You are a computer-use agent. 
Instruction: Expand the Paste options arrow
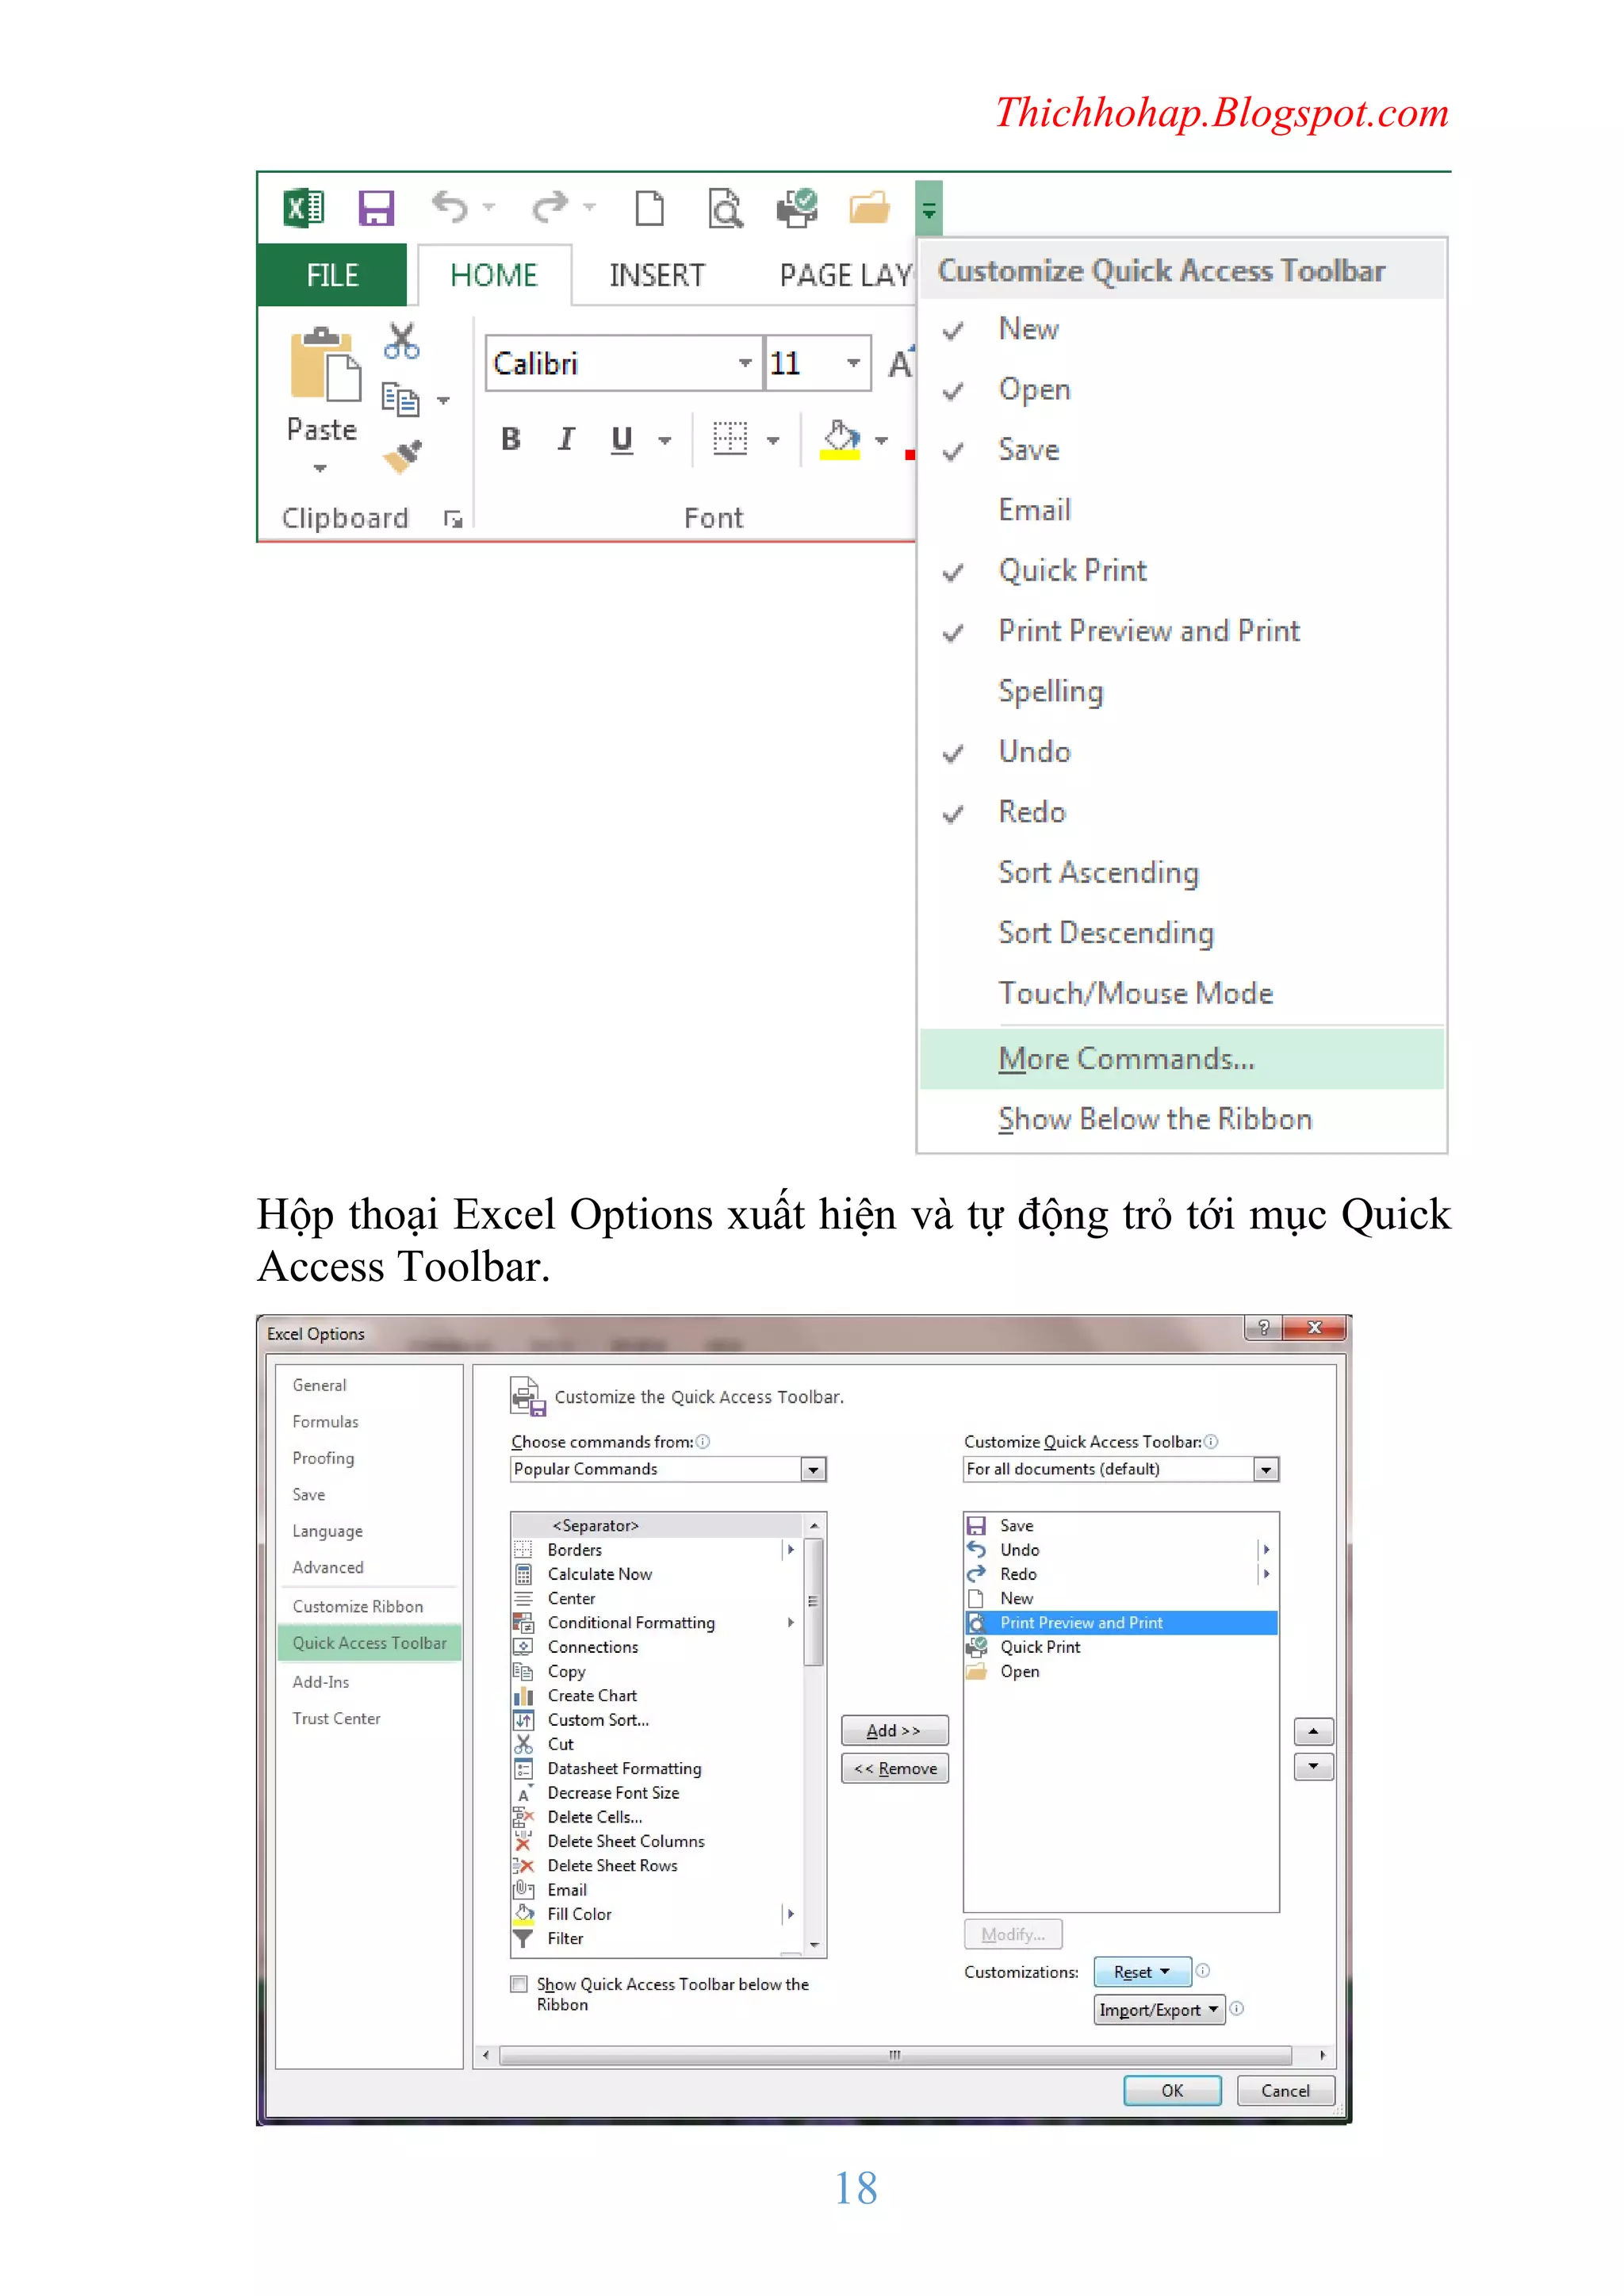click(320, 468)
